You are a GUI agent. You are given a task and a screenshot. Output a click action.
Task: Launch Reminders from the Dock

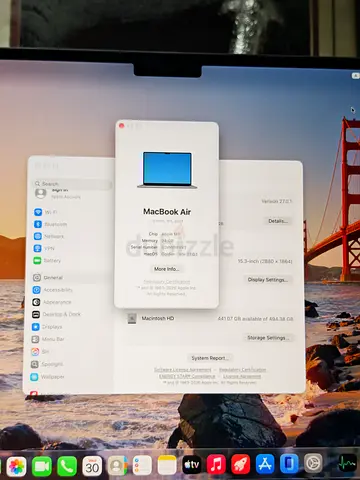142,465
